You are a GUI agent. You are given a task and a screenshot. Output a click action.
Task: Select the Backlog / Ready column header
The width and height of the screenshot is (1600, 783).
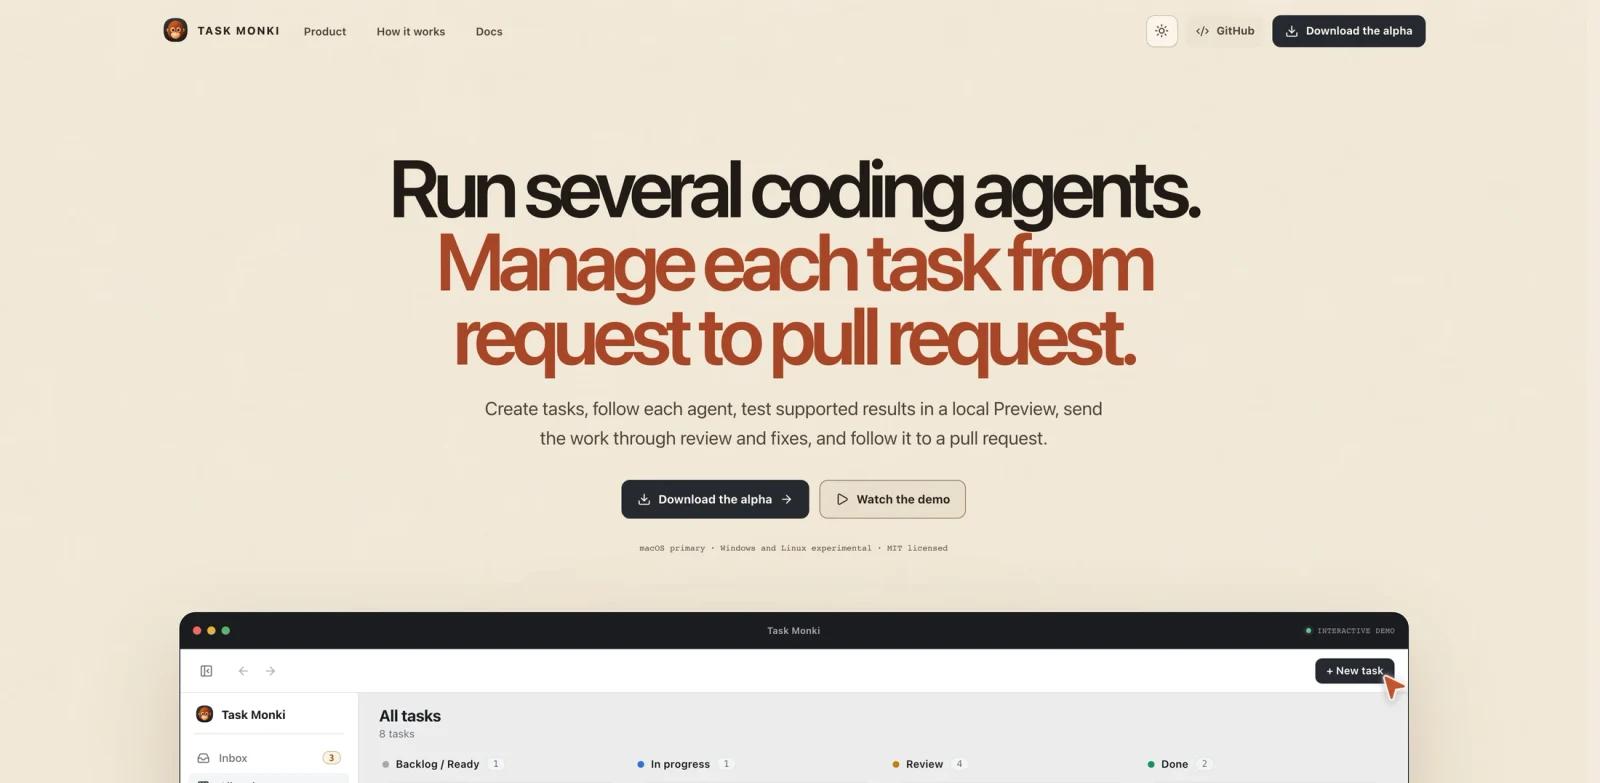tap(437, 764)
